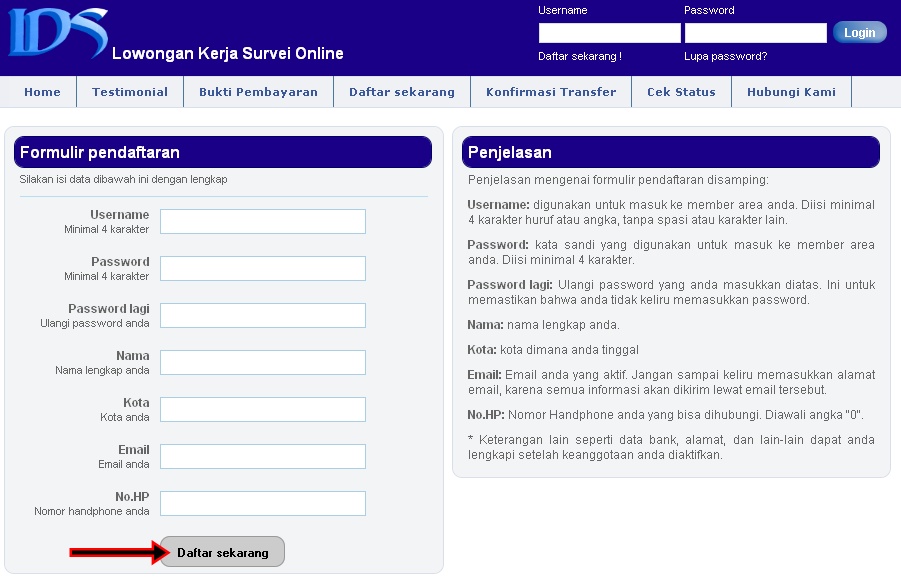Submit form with the Daftar sekarang button

point(222,552)
